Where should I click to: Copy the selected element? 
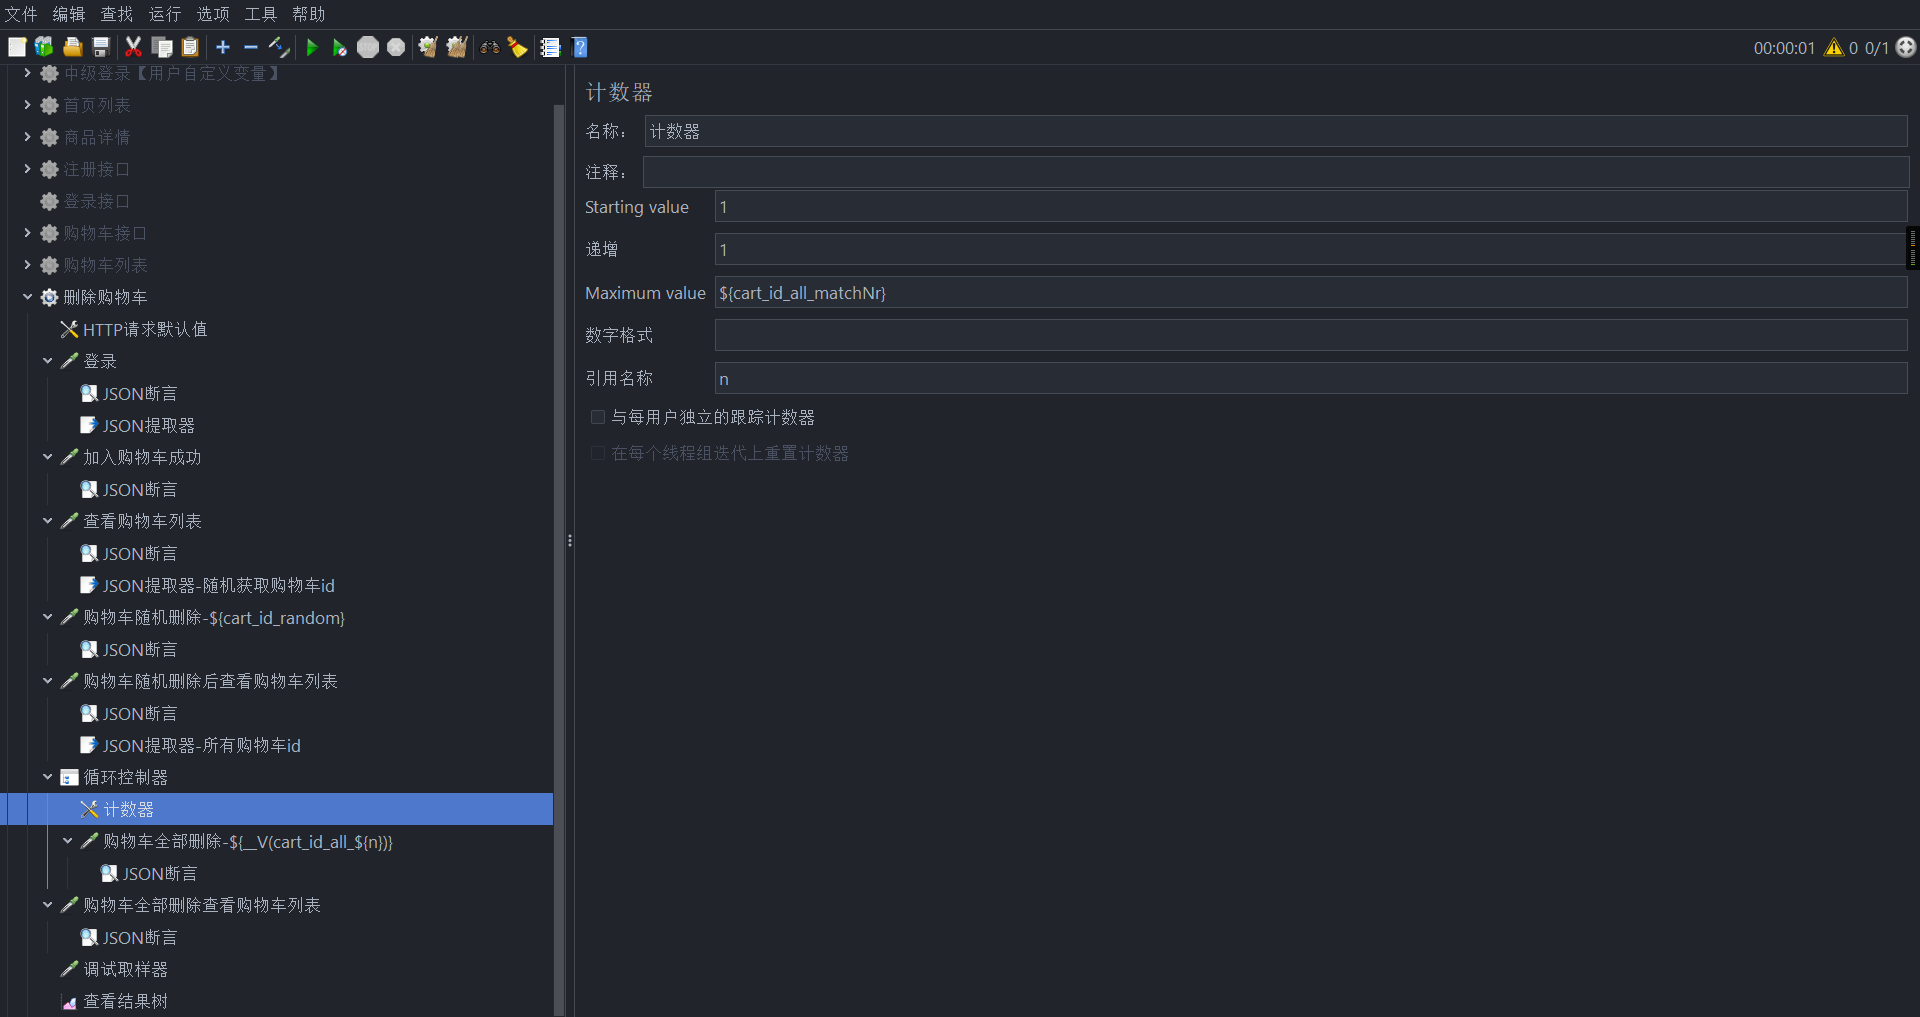point(161,47)
